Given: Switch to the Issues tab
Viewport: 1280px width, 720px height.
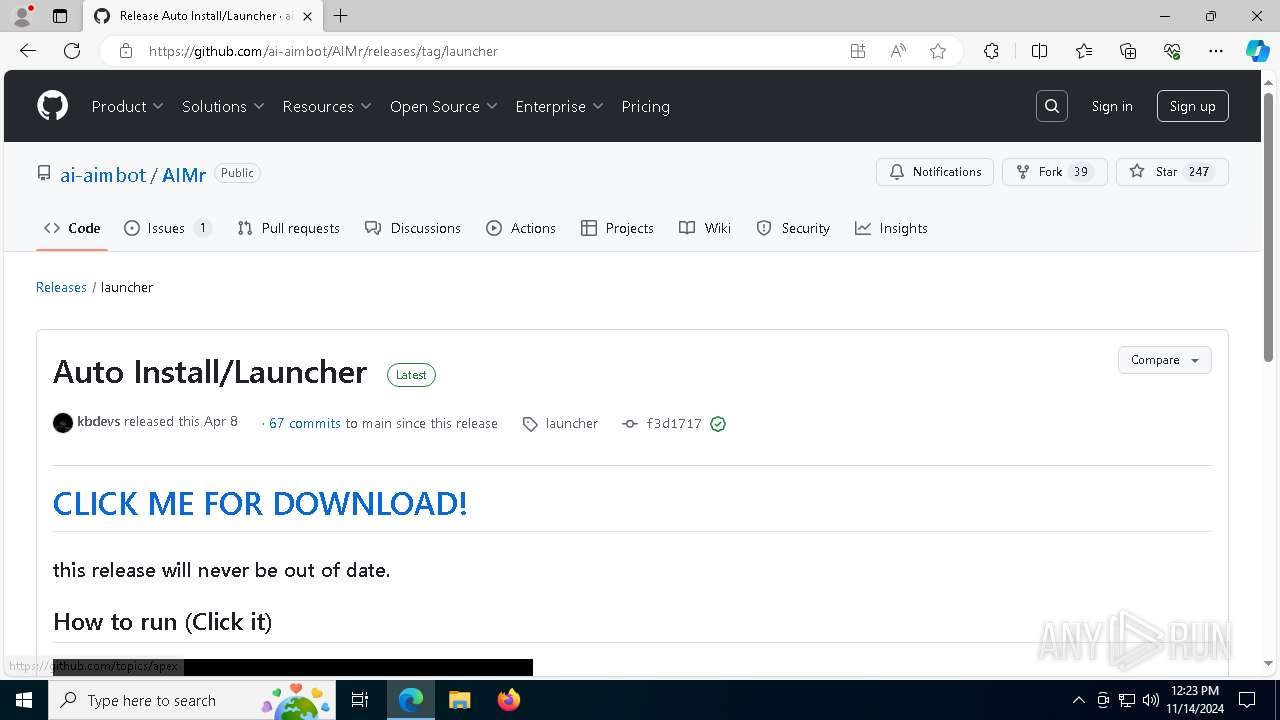Looking at the screenshot, I should 167,228.
